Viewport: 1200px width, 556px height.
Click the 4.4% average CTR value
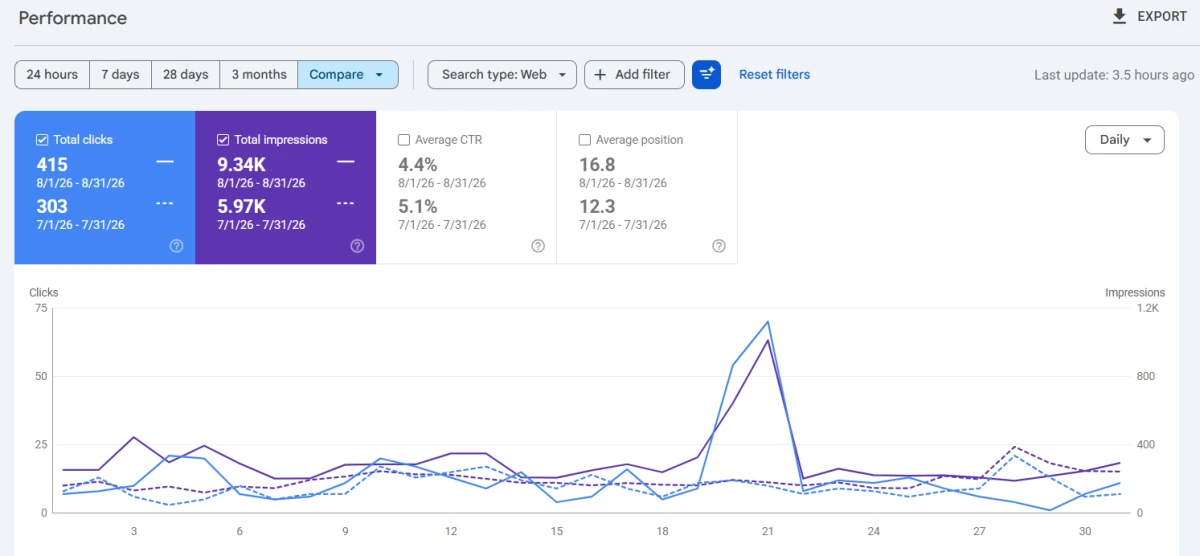tap(418, 164)
